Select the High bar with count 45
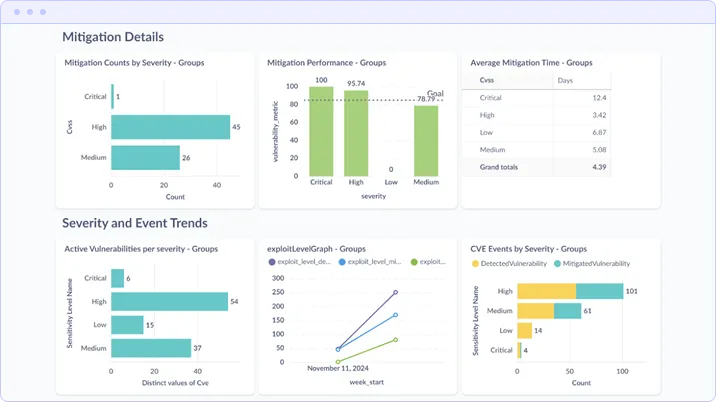Image resolution: width=716 pixels, height=402 pixels. (170, 127)
